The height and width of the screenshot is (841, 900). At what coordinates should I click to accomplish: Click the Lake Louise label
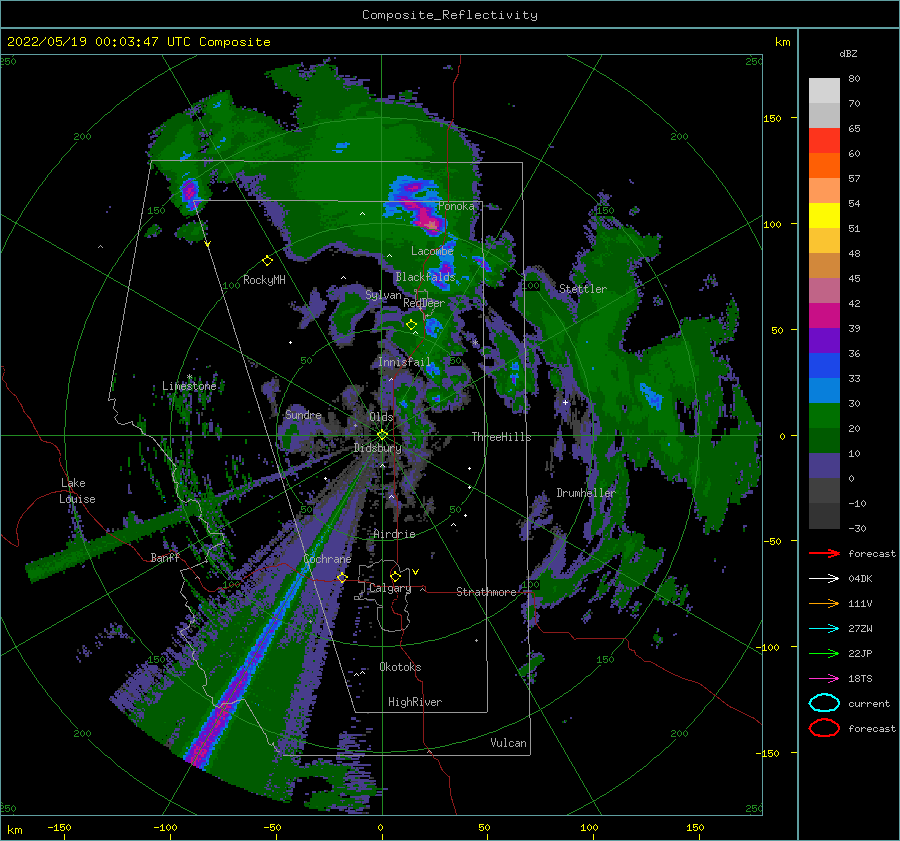point(78,491)
